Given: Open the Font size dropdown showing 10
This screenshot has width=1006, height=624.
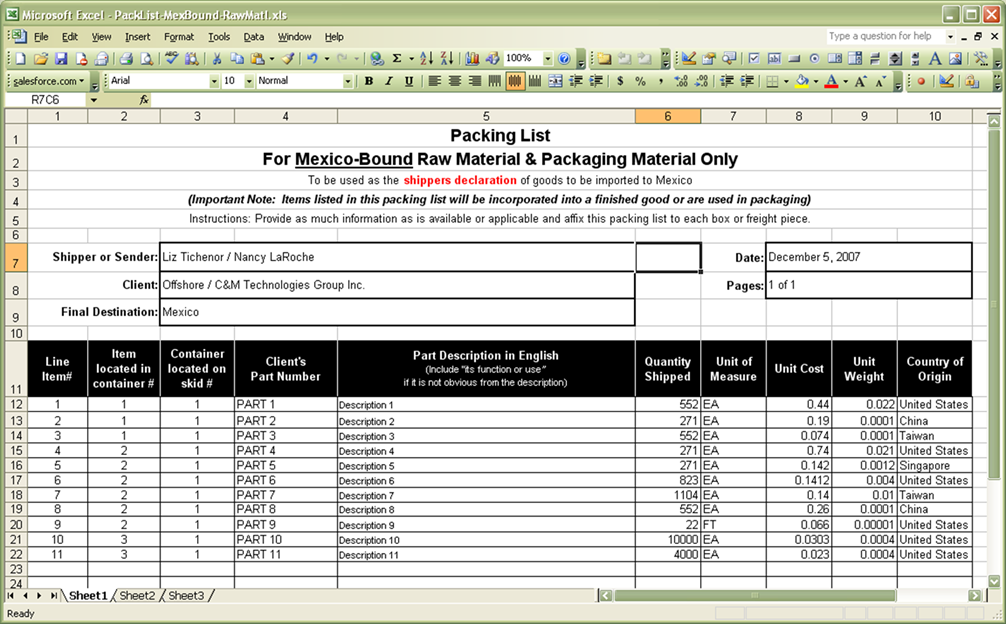Looking at the screenshot, I should click(249, 81).
